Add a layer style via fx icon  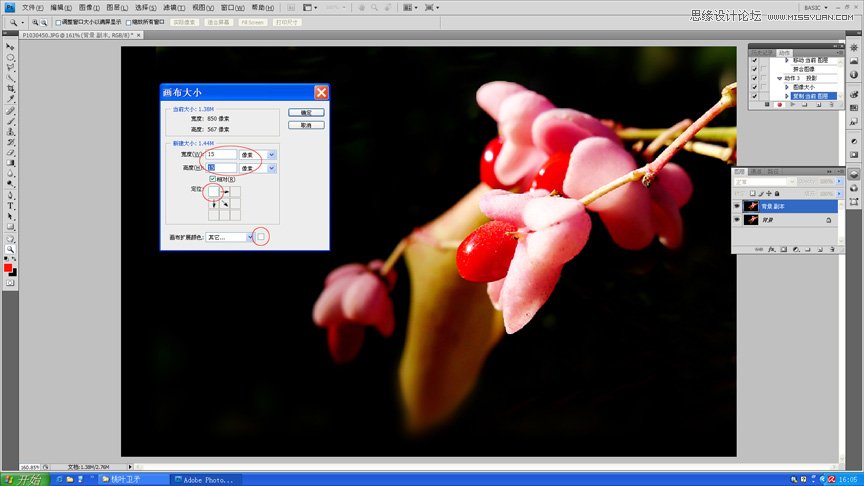(771, 250)
